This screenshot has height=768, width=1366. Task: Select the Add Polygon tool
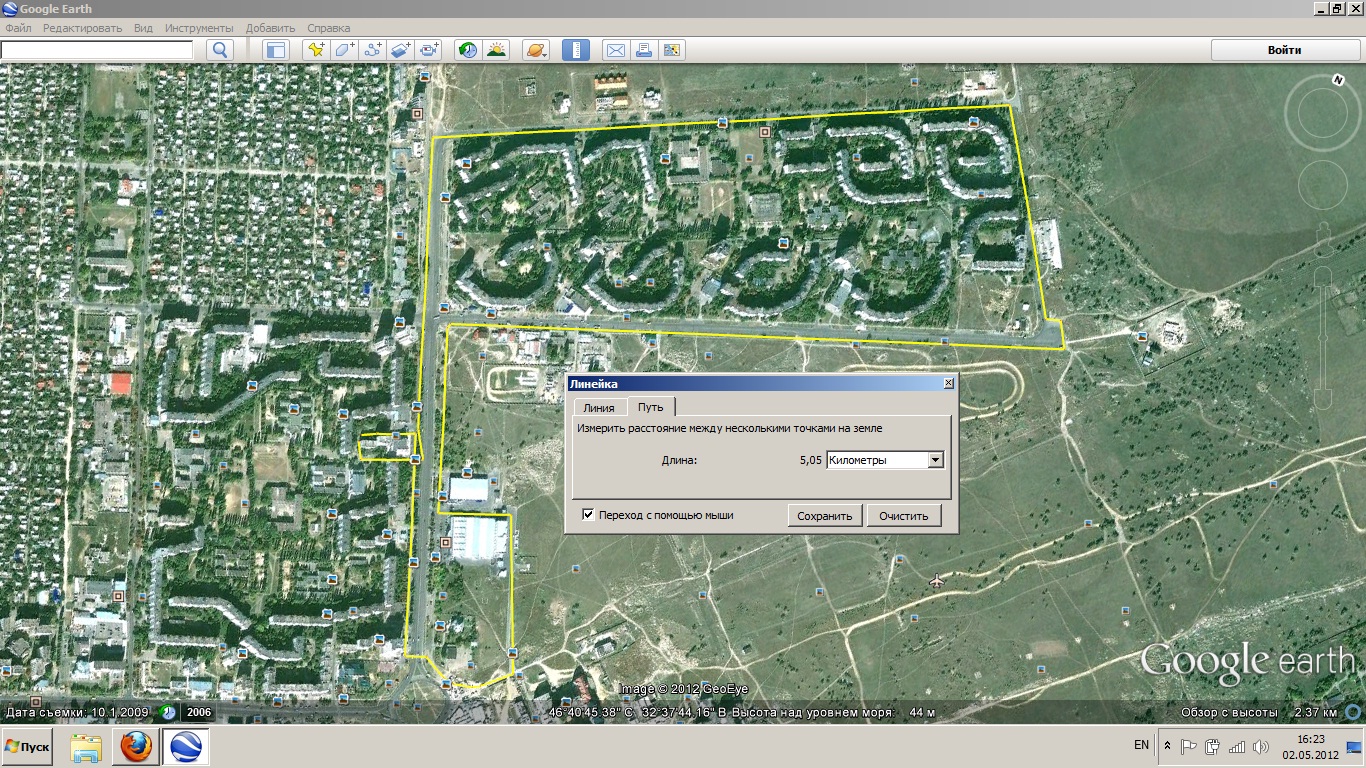[x=345, y=50]
